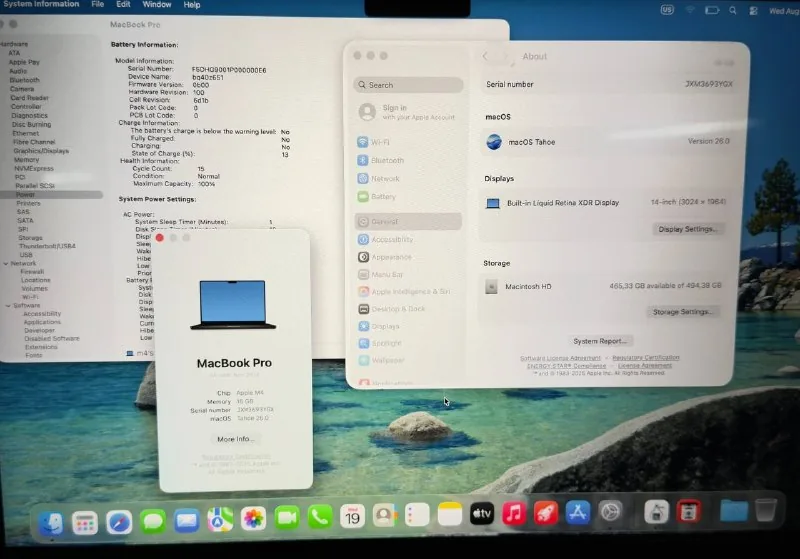
Task: Open the Apps launcher in the Dock
Action: [x=85, y=522]
